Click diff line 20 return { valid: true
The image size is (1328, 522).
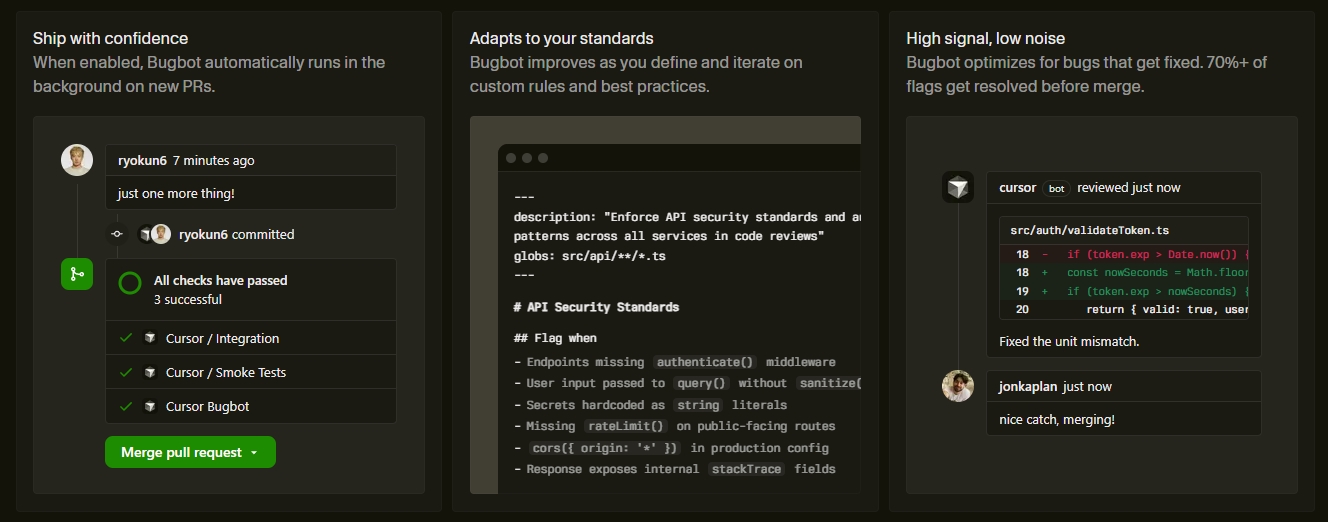point(1124,309)
